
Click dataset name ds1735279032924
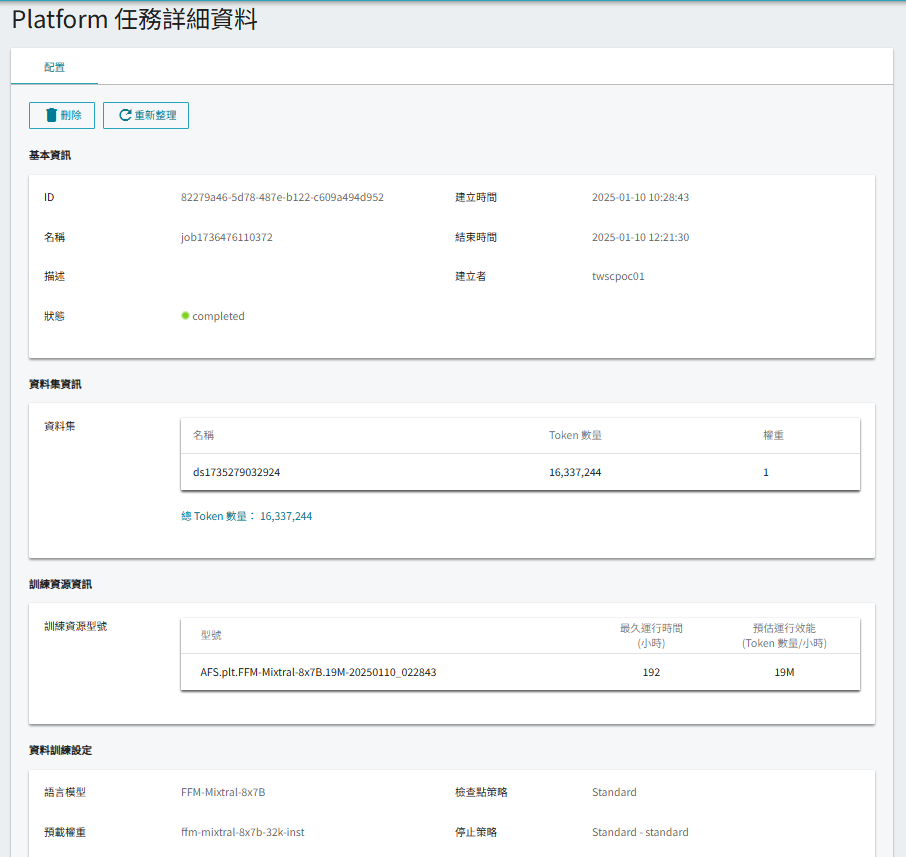pyautogui.click(x=236, y=472)
